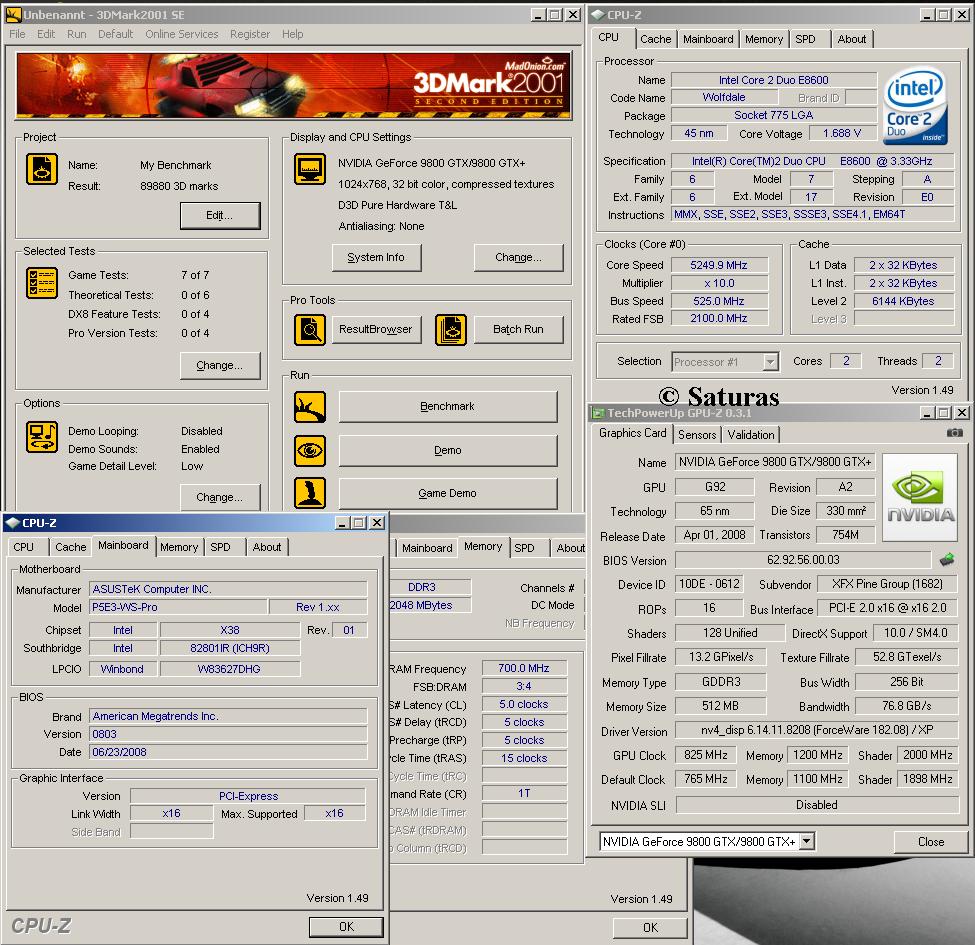Image resolution: width=975 pixels, height=945 pixels.
Task: Click the Subvendor XFX Pine Group field
Action: click(x=887, y=584)
